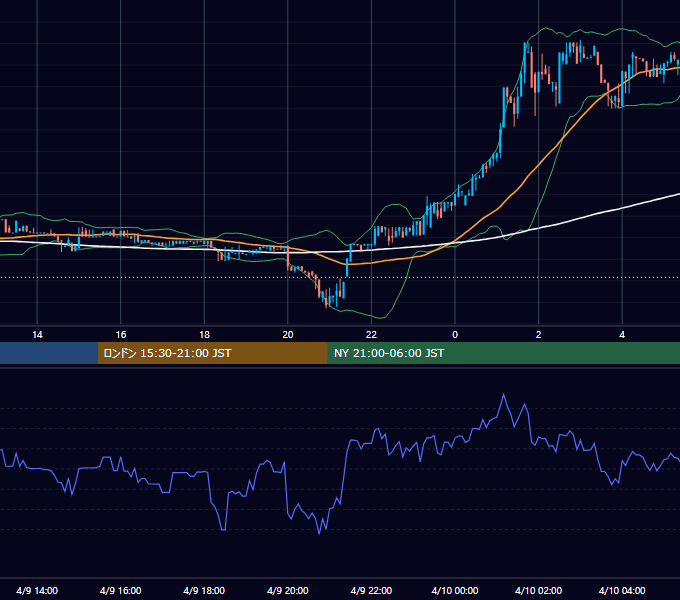Click the 4/9 16:00 time label
Viewport: 680px width, 600px height.
click(121, 590)
